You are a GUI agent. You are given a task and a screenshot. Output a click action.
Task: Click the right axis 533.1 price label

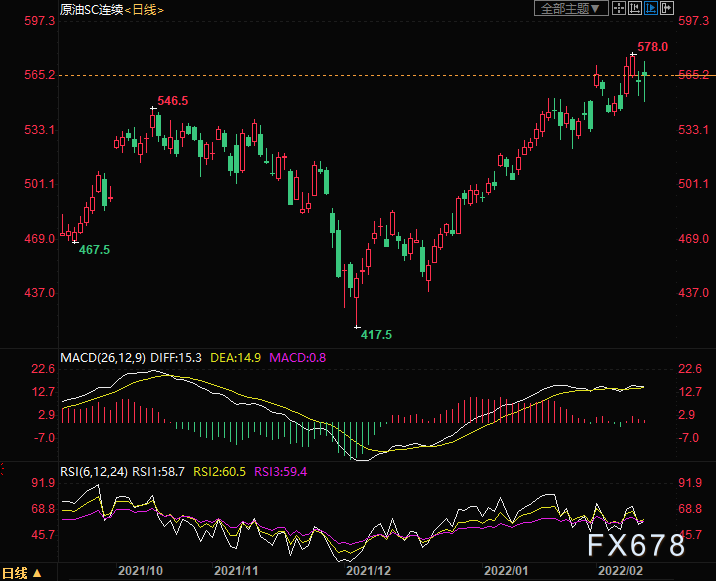coord(694,130)
